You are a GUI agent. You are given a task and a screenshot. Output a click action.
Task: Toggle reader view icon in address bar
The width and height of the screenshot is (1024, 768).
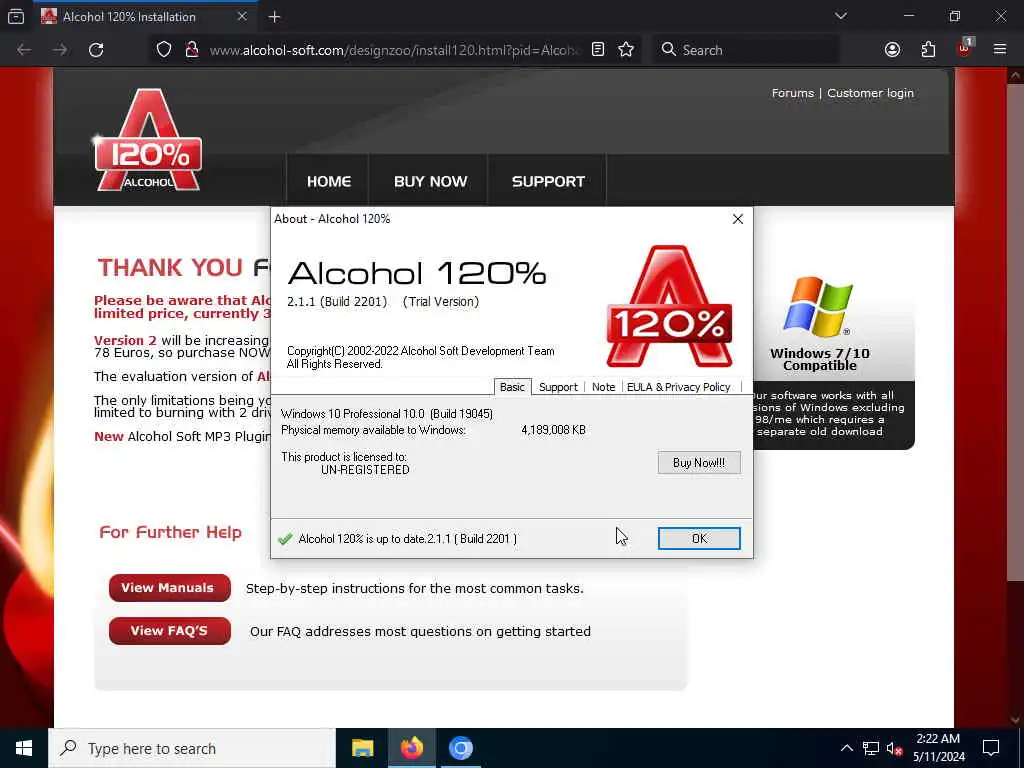click(x=598, y=50)
